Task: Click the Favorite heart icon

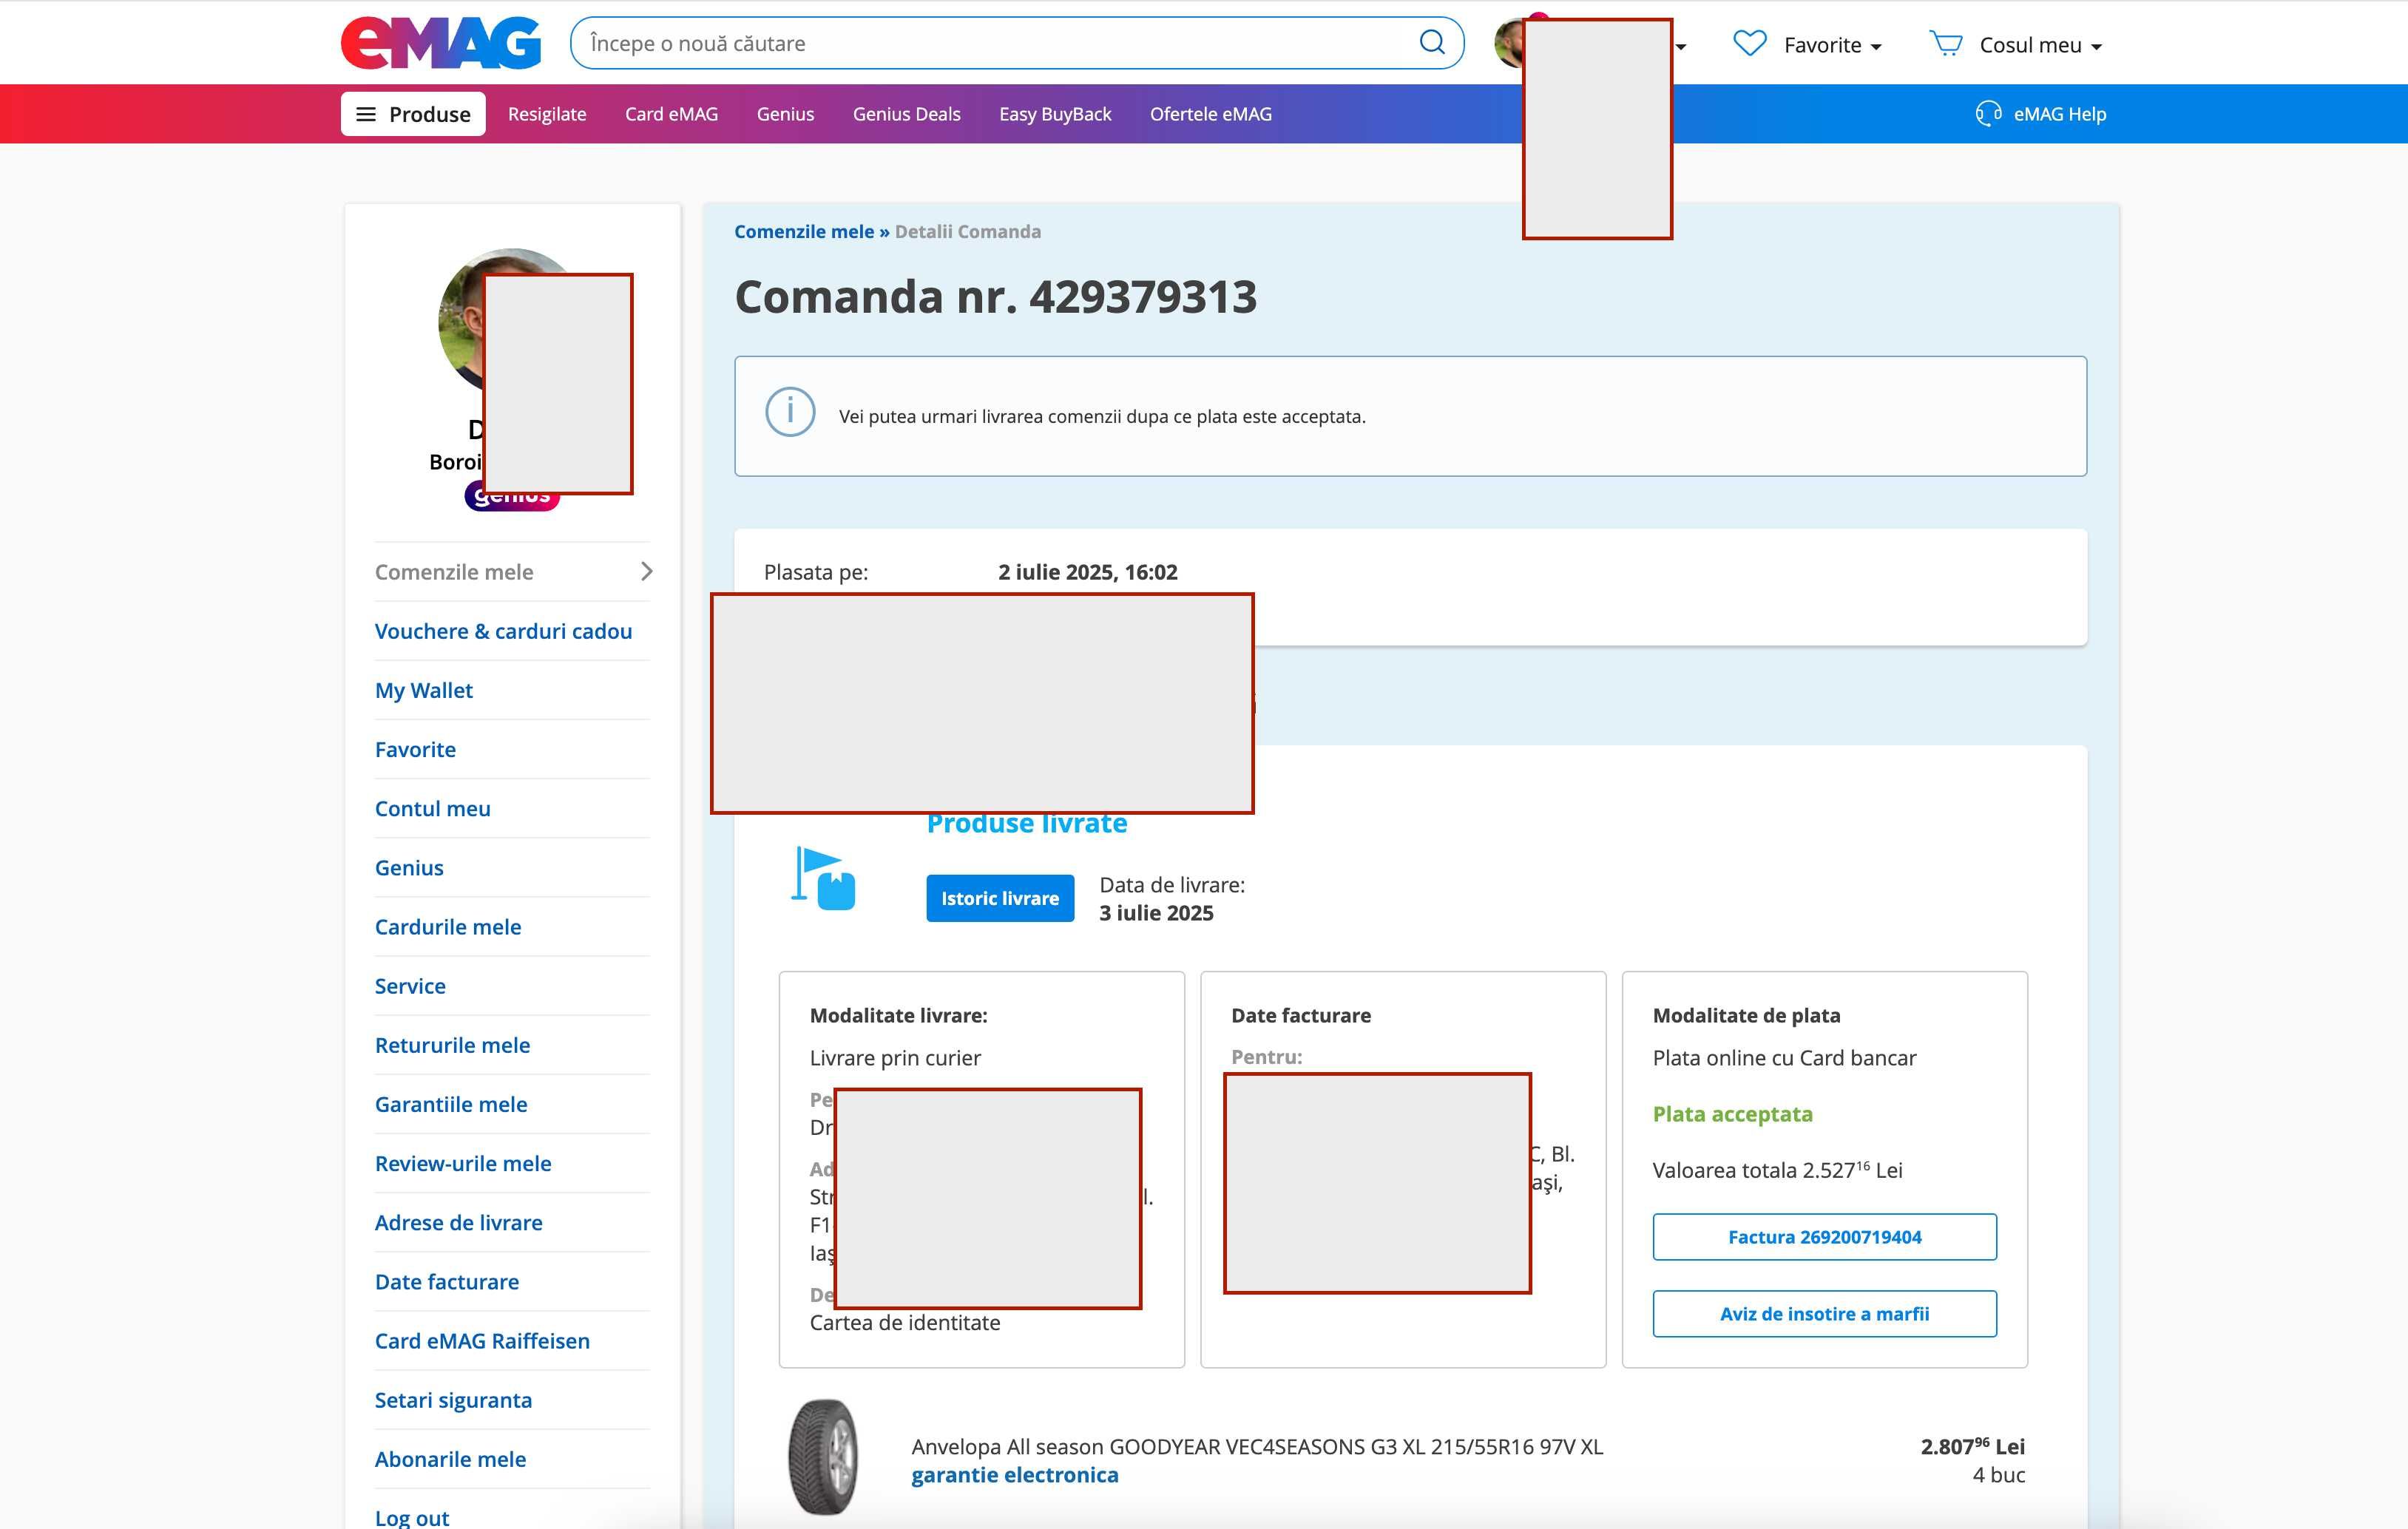Action: pos(1749,44)
